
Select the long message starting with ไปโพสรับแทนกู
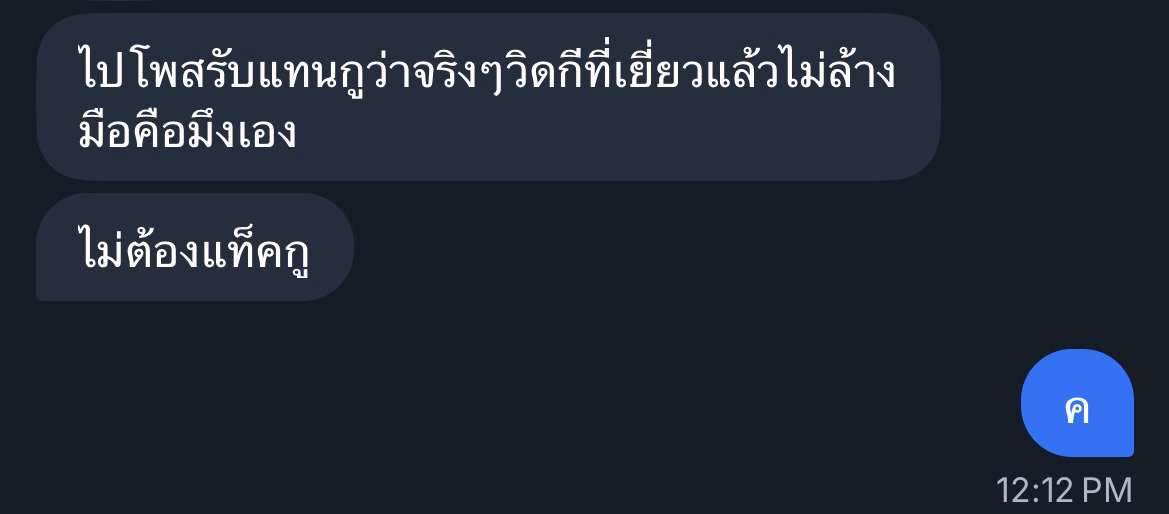click(x=488, y=97)
